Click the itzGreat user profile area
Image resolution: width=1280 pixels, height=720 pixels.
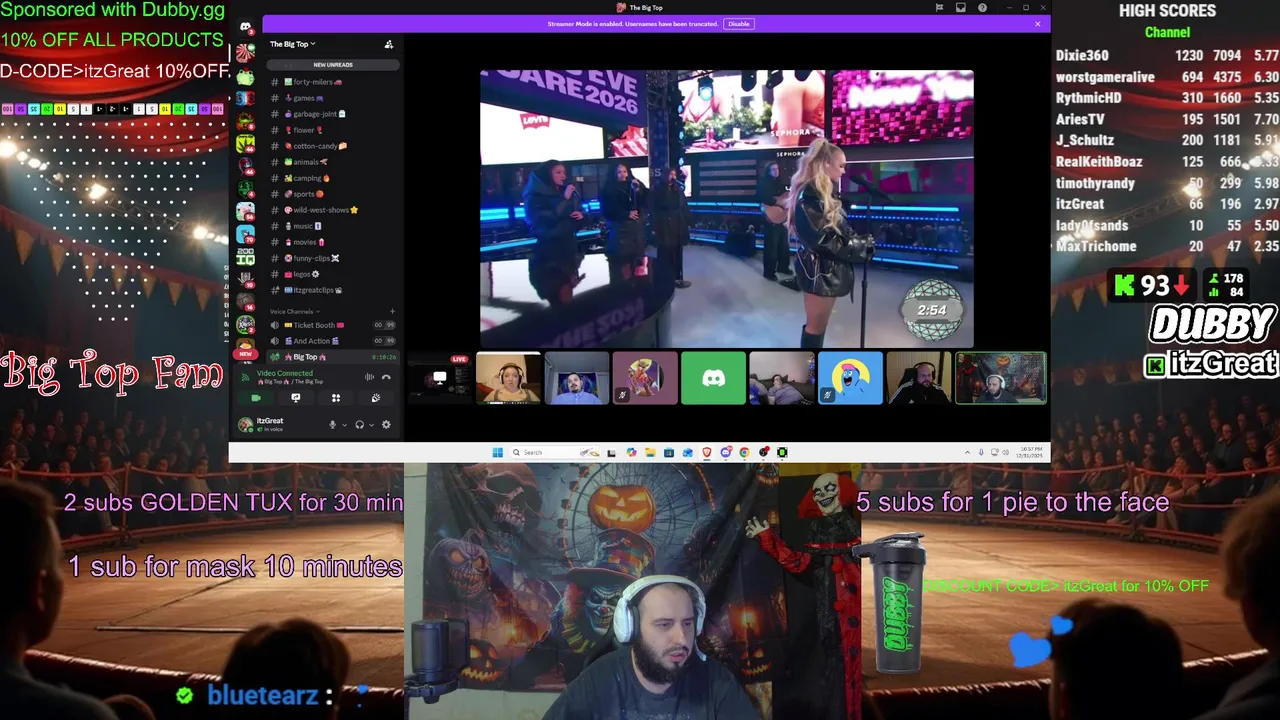pyautogui.click(x=262, y=425)
